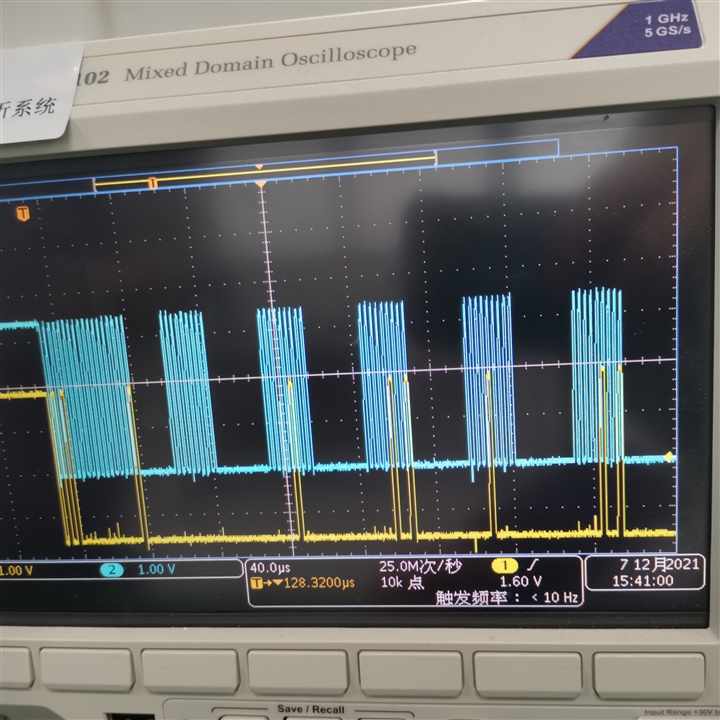Select the 40.0µs horizontal scale readout
Image resolution: width=720 pixels, height=720 pixels.
270,568
